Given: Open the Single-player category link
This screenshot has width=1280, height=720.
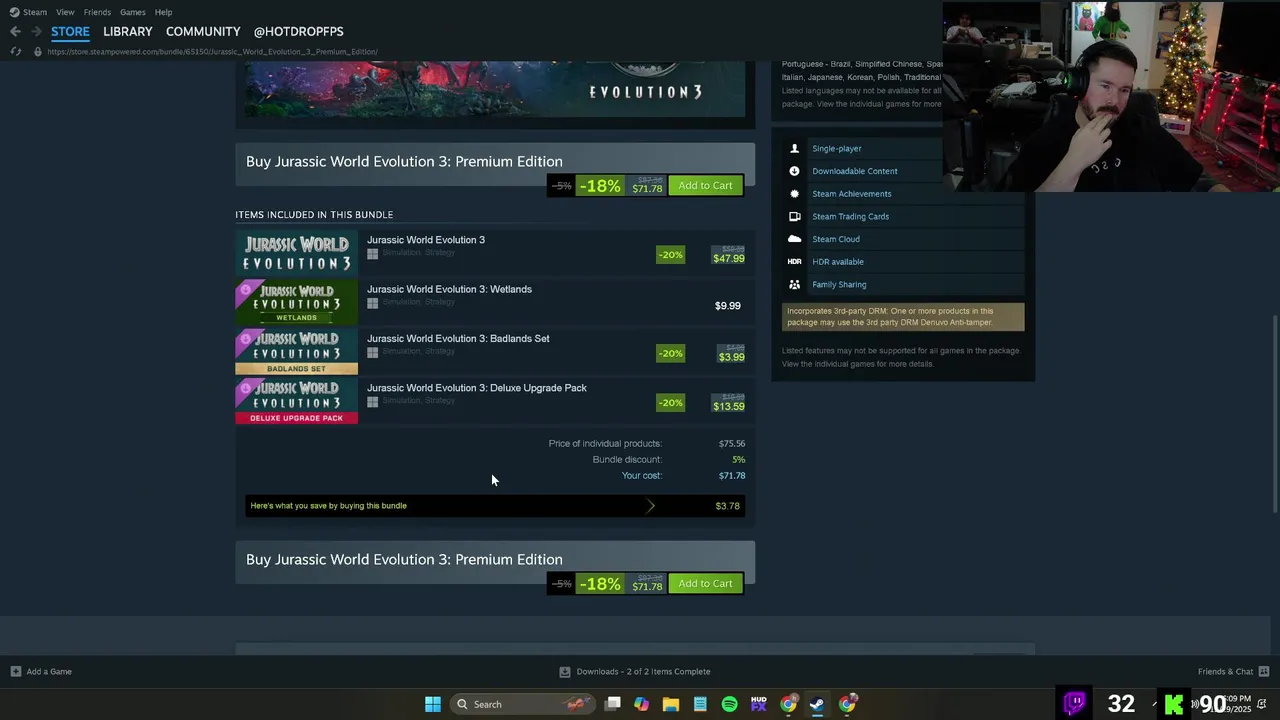Looking at the screenshot, I should click(837, 148).
